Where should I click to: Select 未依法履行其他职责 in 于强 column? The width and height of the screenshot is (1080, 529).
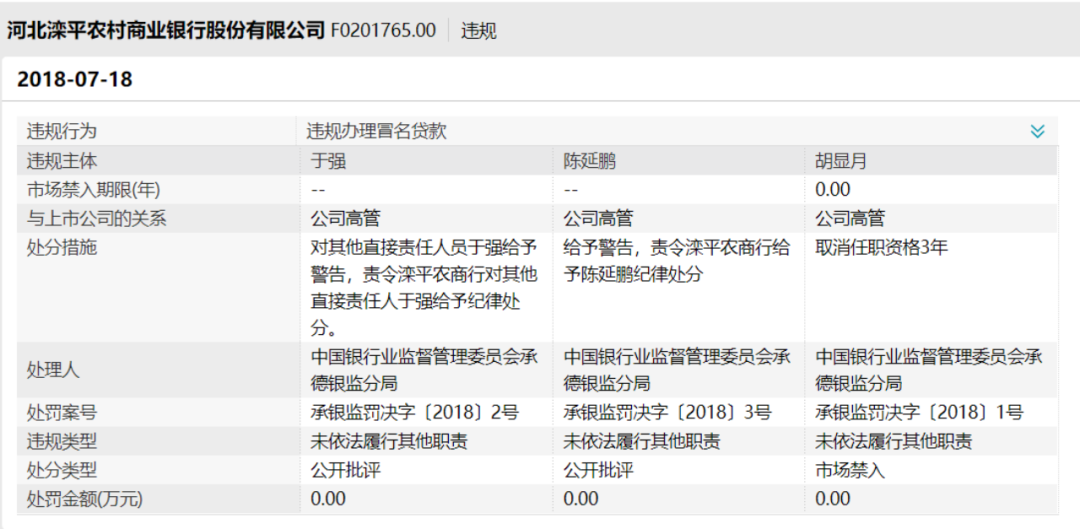pos(389,442)
